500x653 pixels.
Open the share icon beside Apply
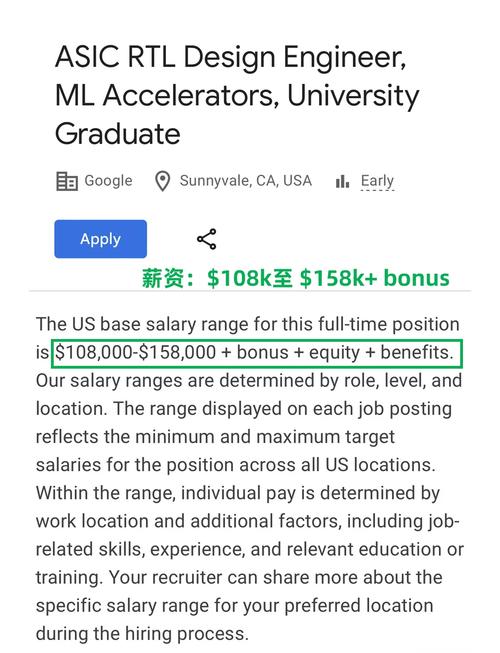(x=206, y=239)
